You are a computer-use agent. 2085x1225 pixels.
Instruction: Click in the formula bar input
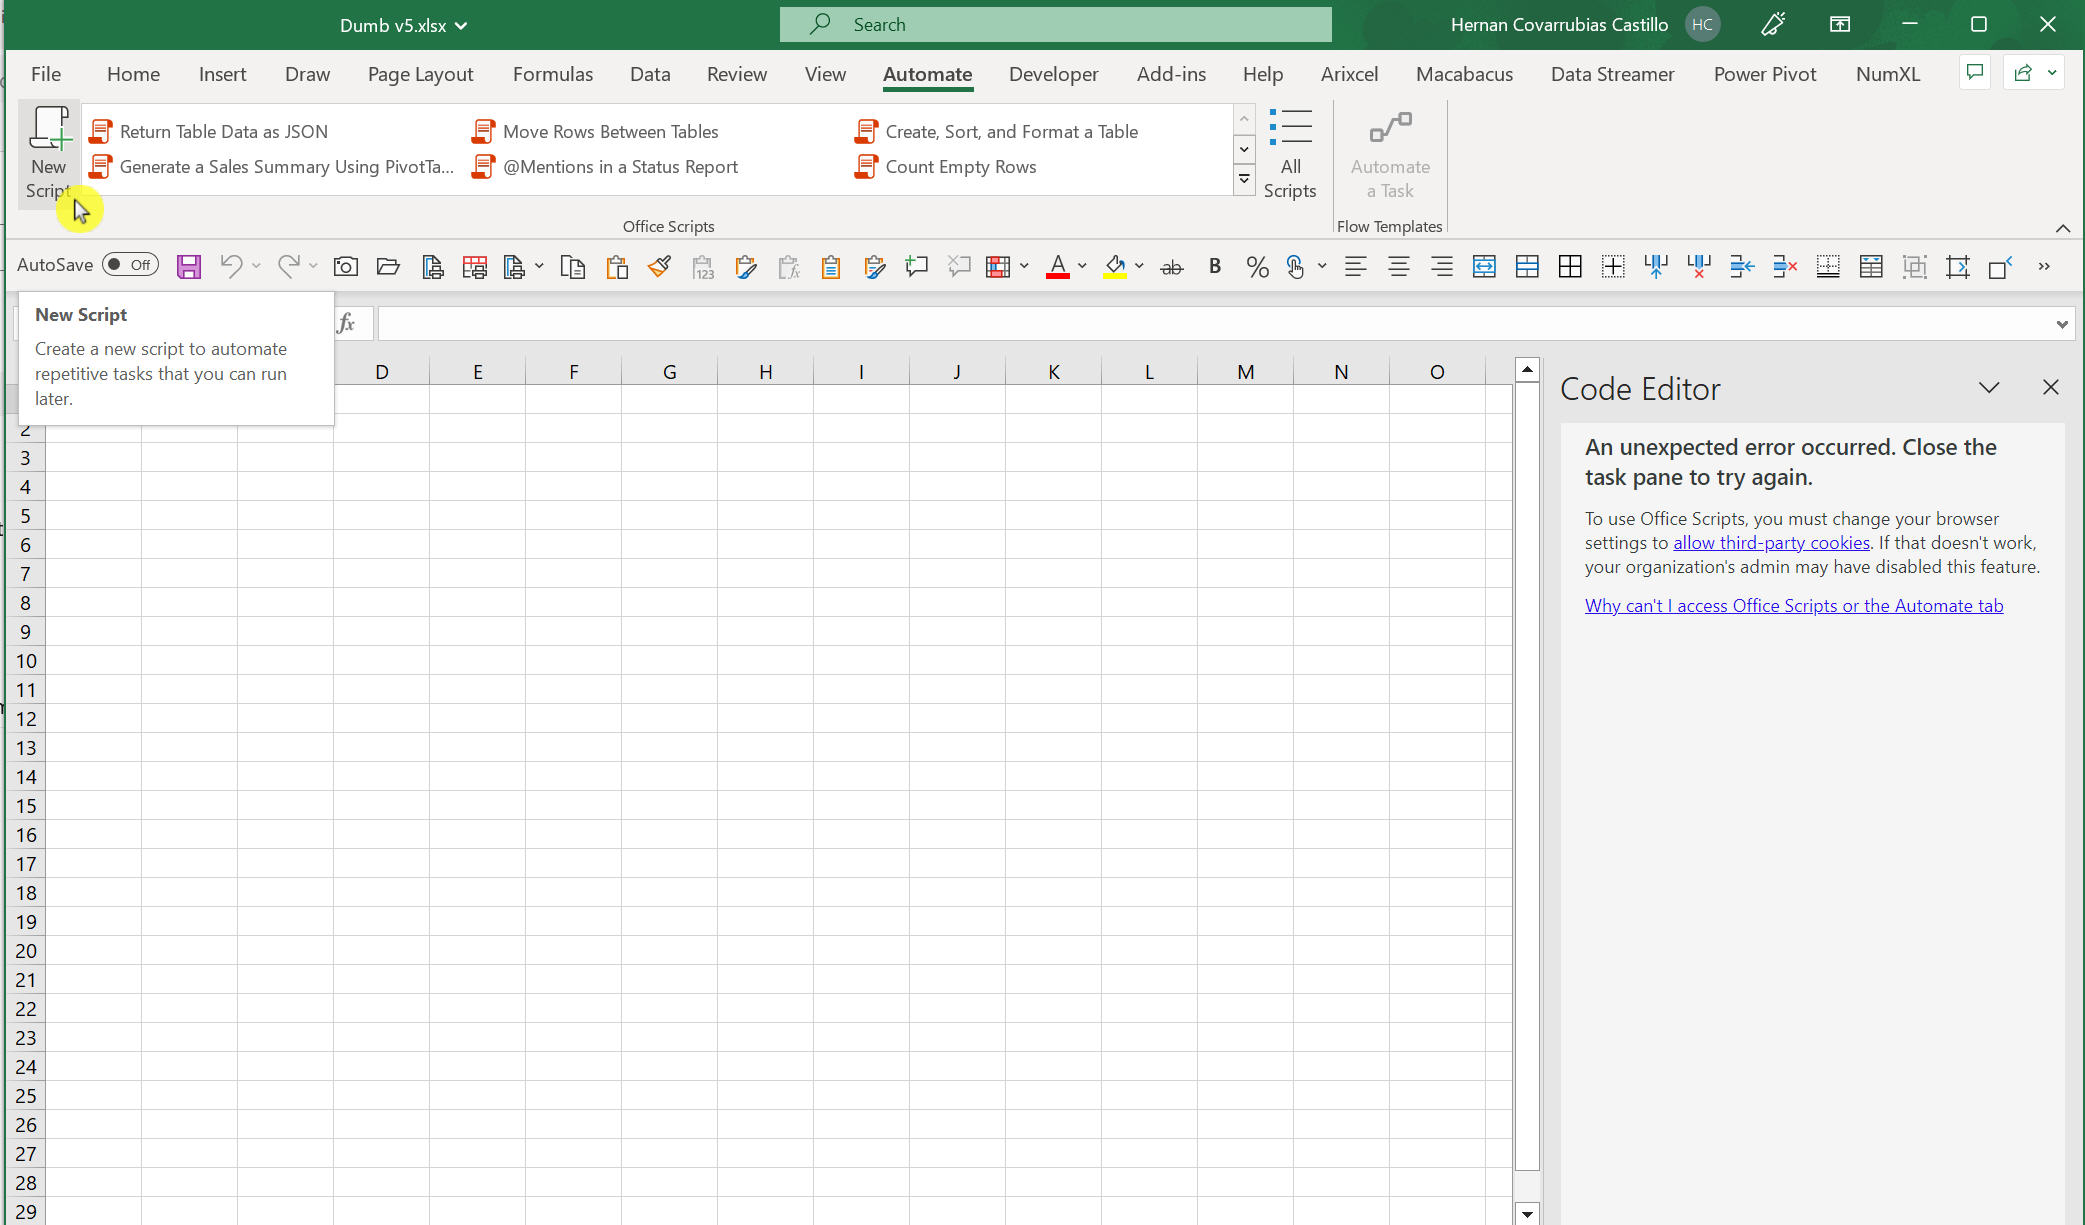[1214, 323]
